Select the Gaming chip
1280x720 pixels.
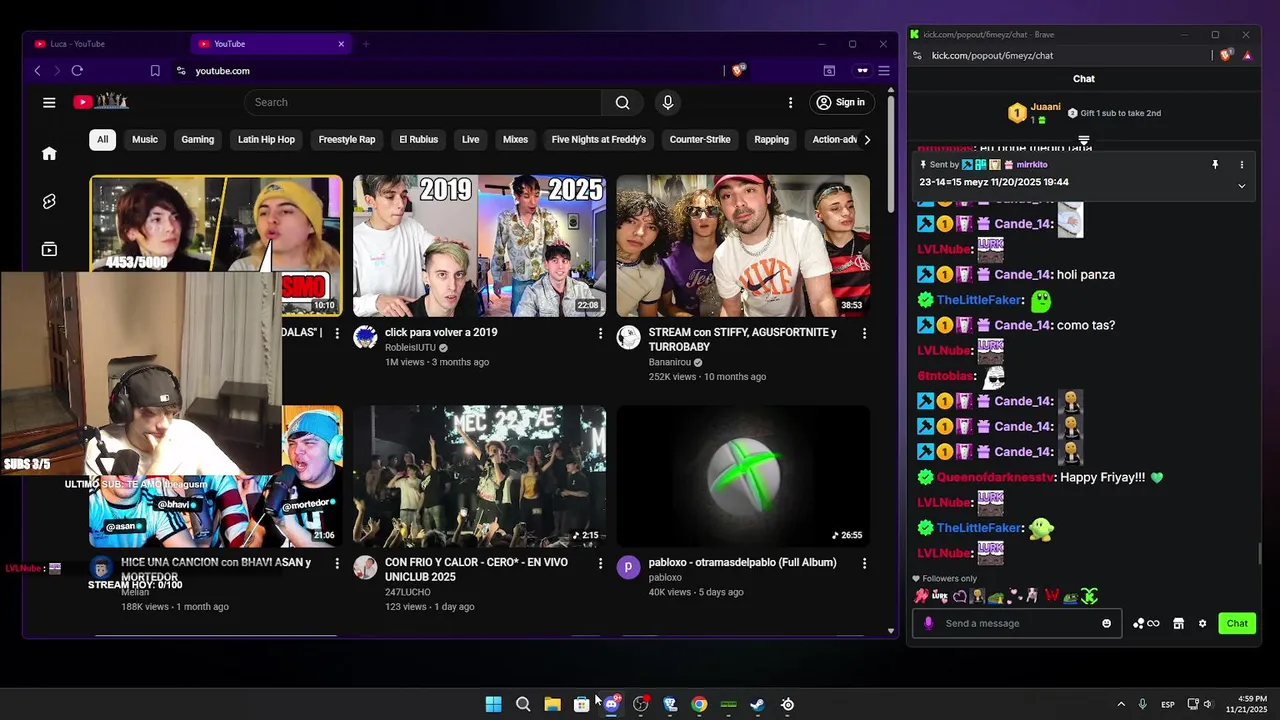click(198, 140)
